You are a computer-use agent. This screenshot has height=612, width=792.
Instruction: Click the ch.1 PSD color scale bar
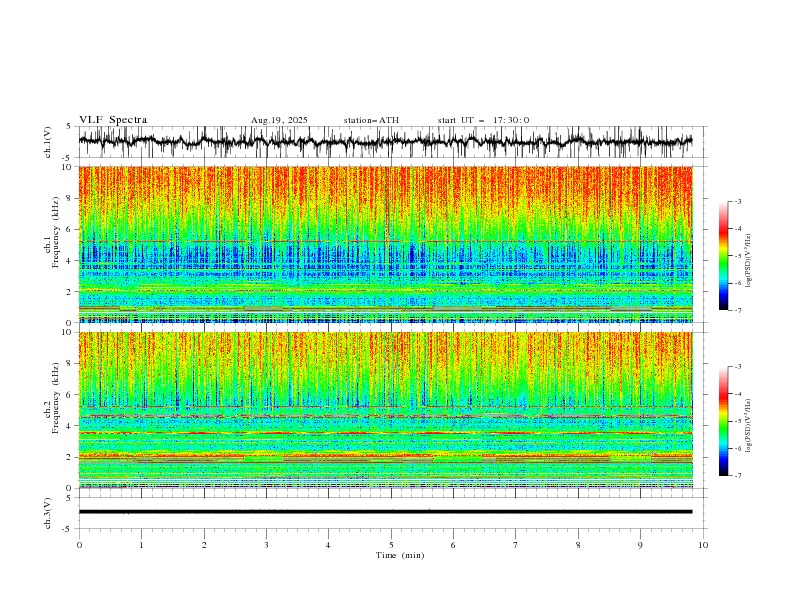(x=724, y=256)
